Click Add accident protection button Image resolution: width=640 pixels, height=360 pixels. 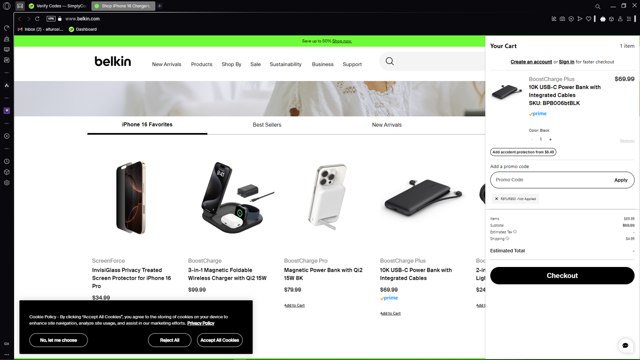(523, 152)
